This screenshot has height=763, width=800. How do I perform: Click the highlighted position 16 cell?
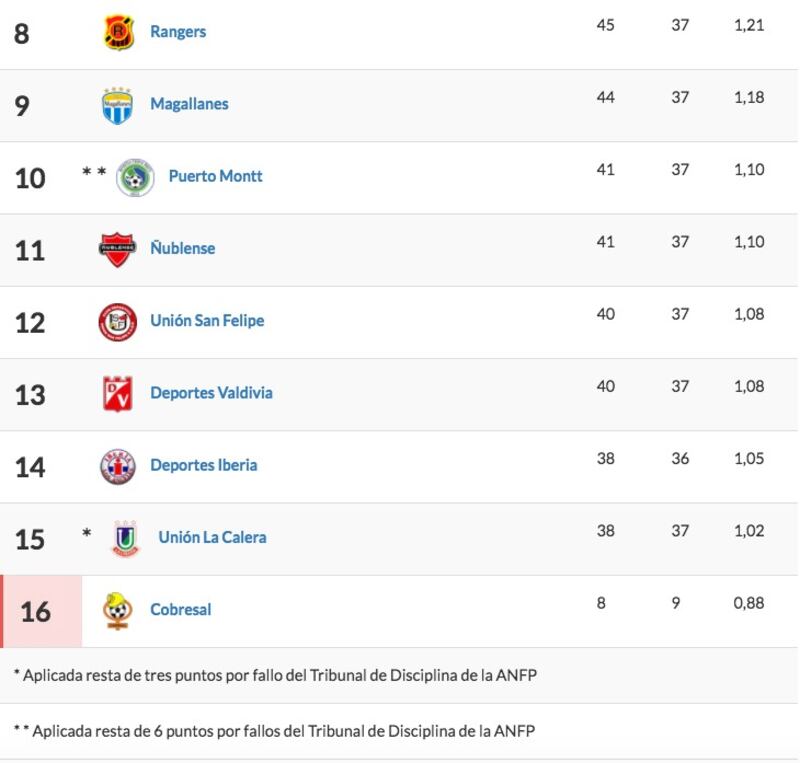click(41, 611)
